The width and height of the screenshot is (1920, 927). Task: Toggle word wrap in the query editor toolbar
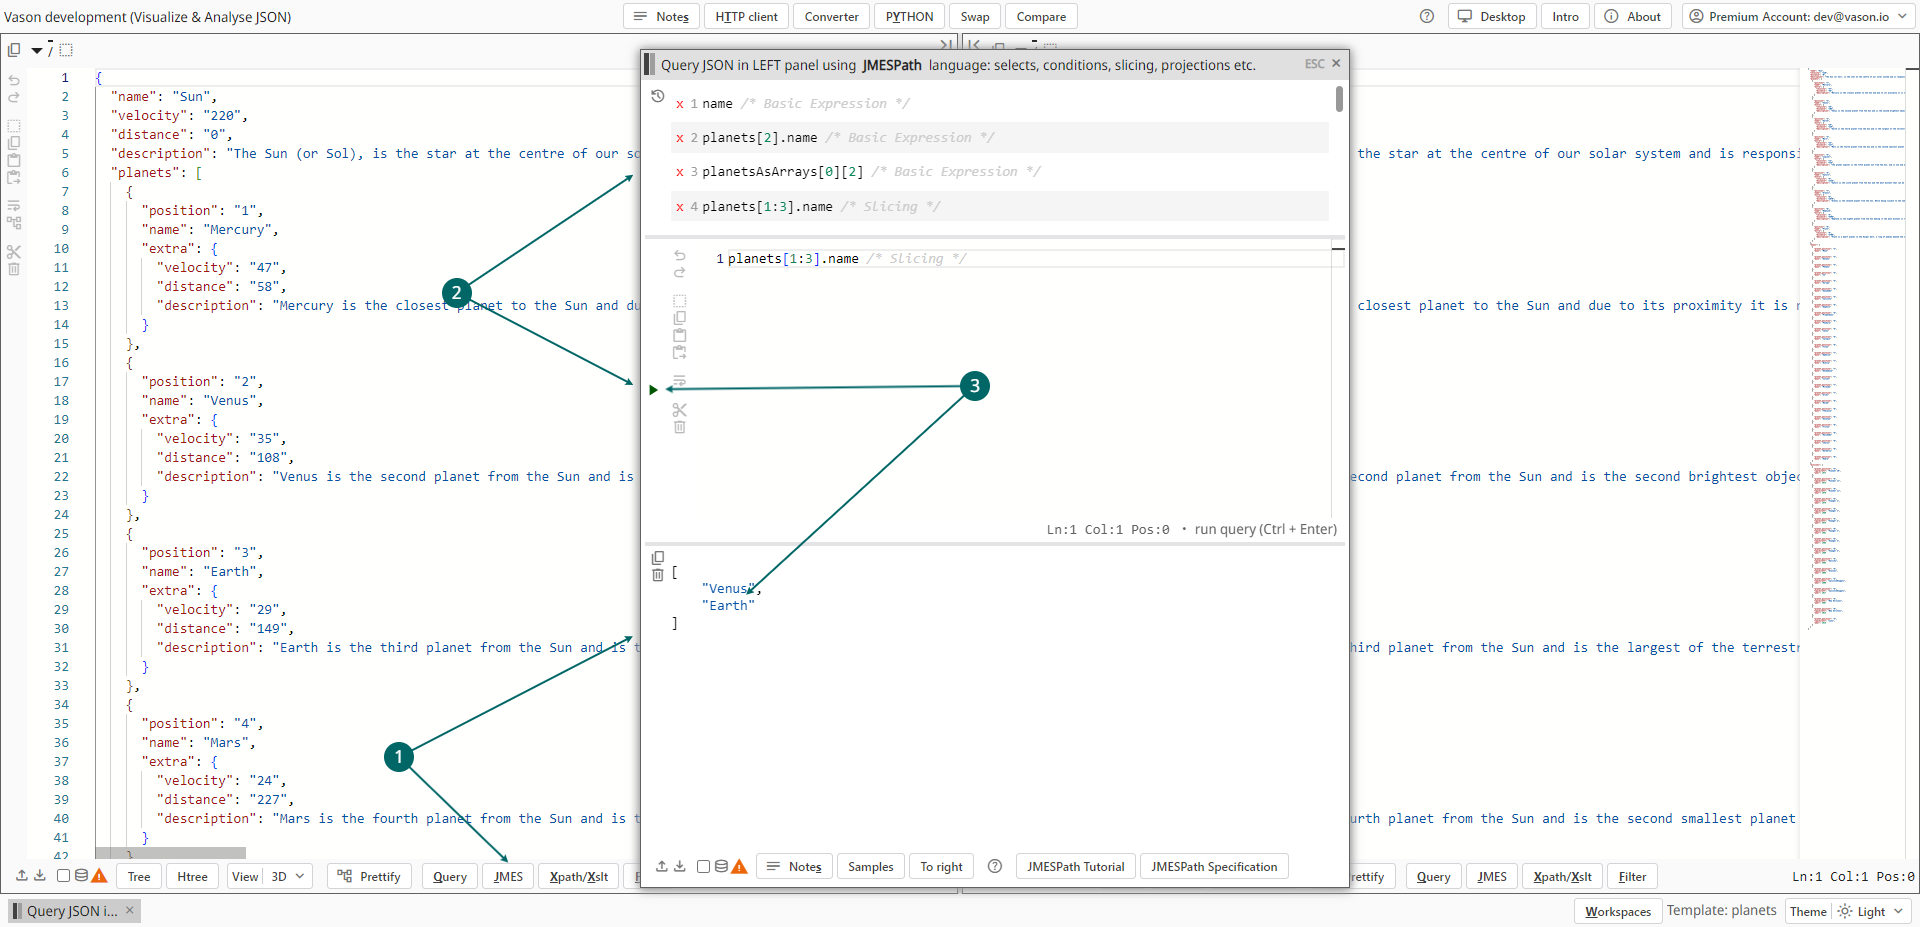680,381
